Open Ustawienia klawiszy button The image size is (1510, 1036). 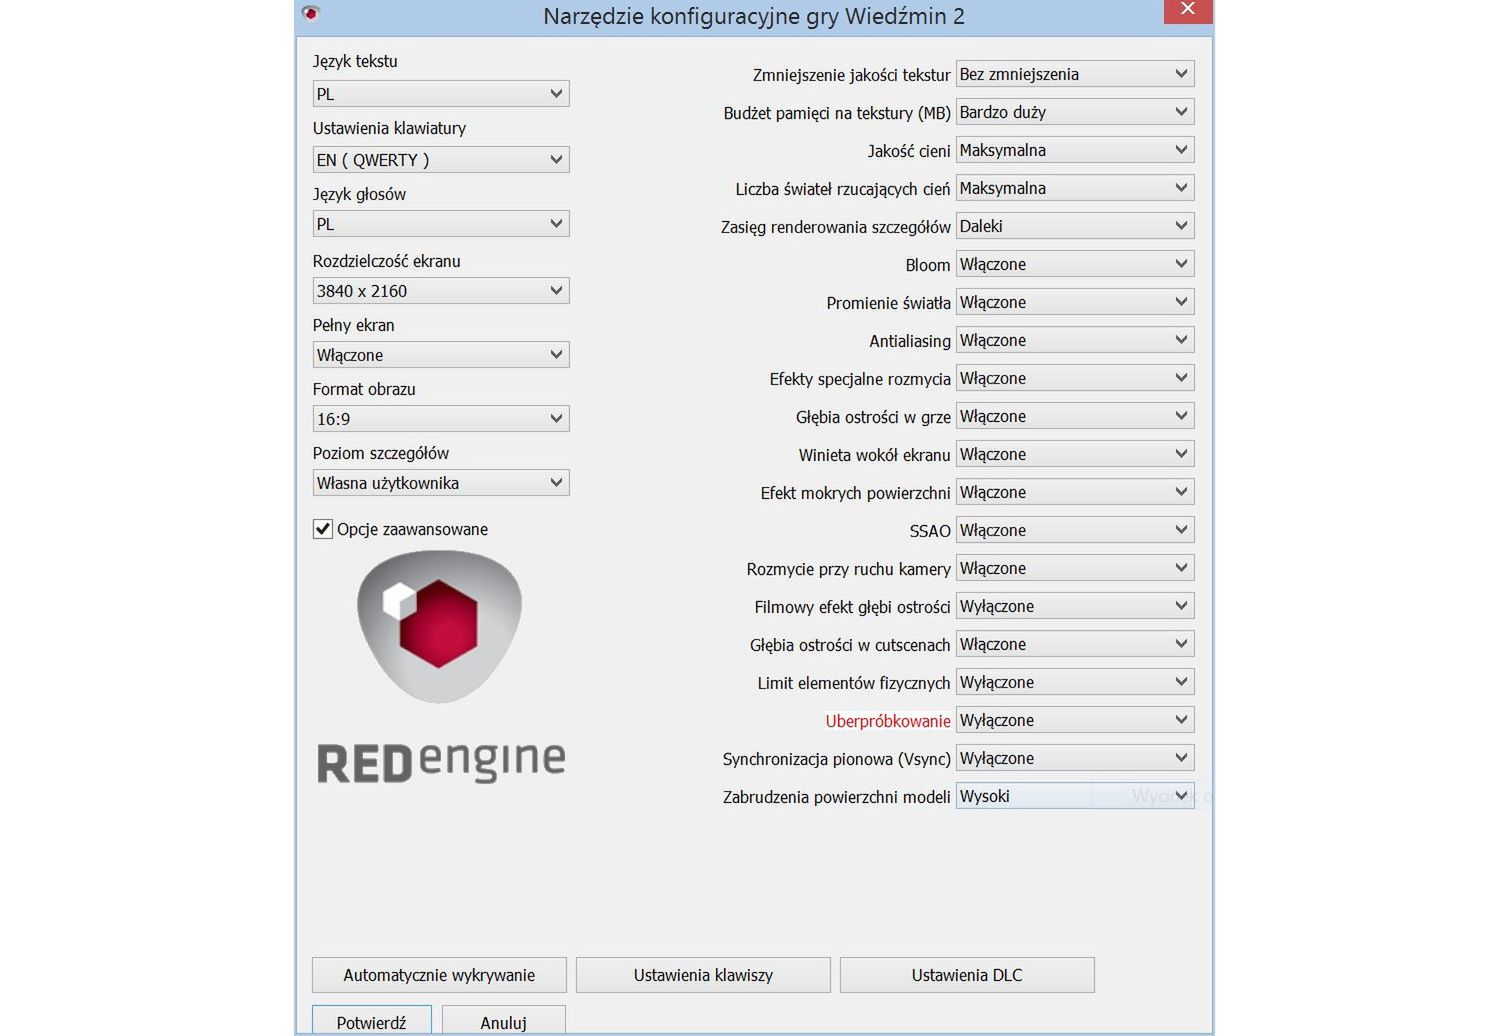click(703, 975)
